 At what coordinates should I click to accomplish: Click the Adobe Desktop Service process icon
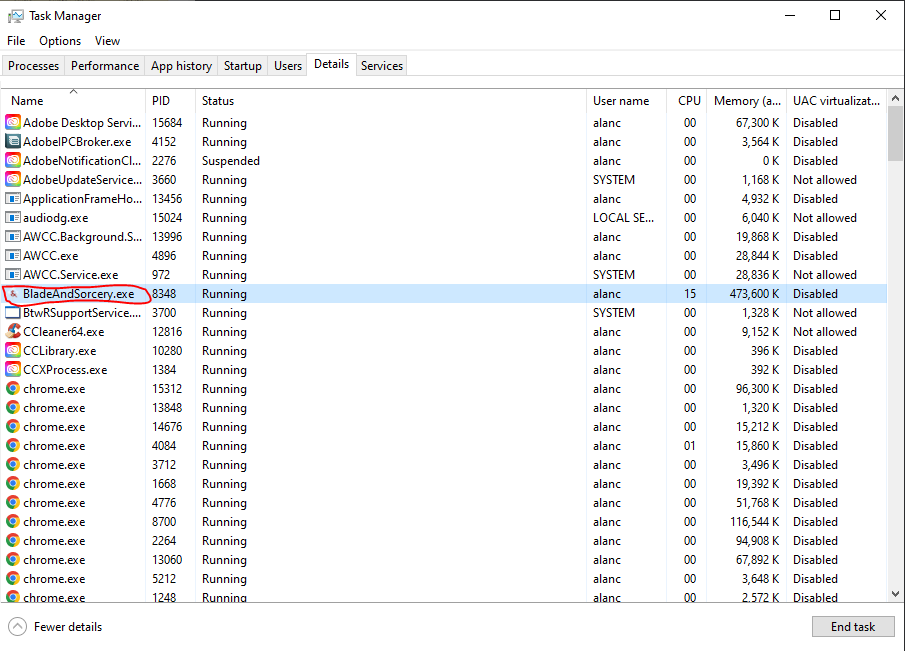(x=13, y=122)
